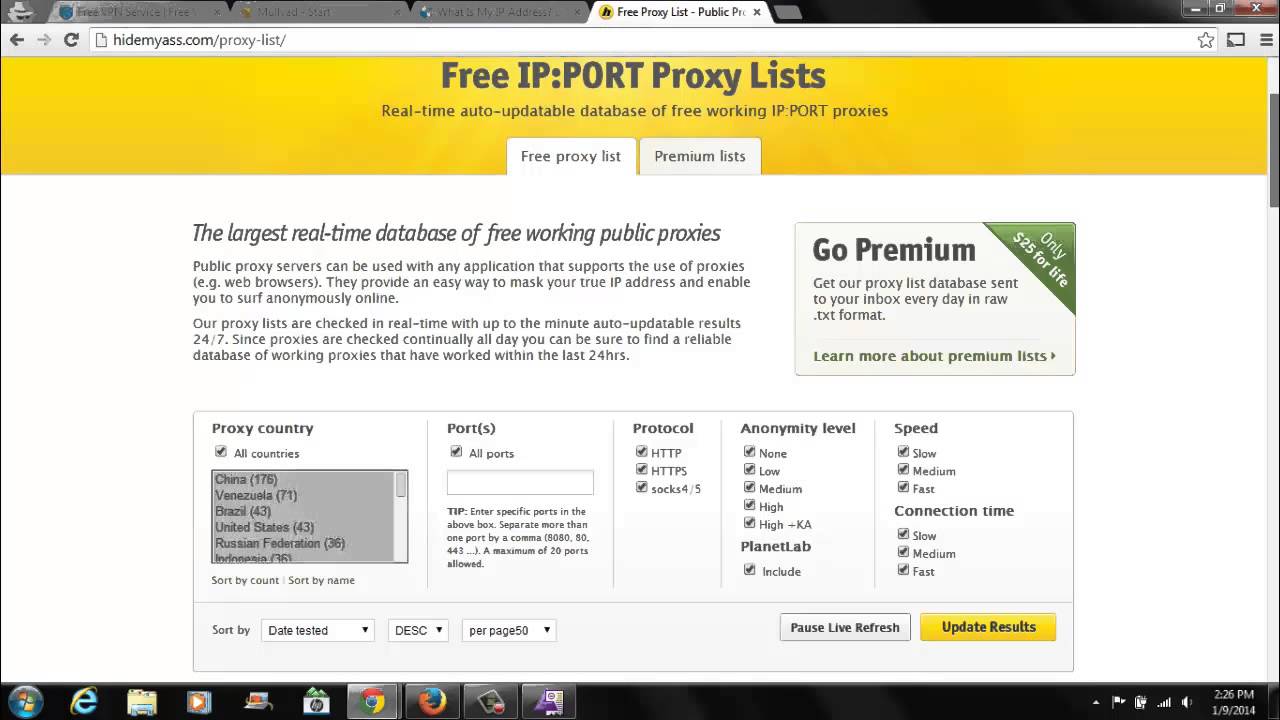
Task: Select the Free proxy list page tab
Action: (571, 156)
